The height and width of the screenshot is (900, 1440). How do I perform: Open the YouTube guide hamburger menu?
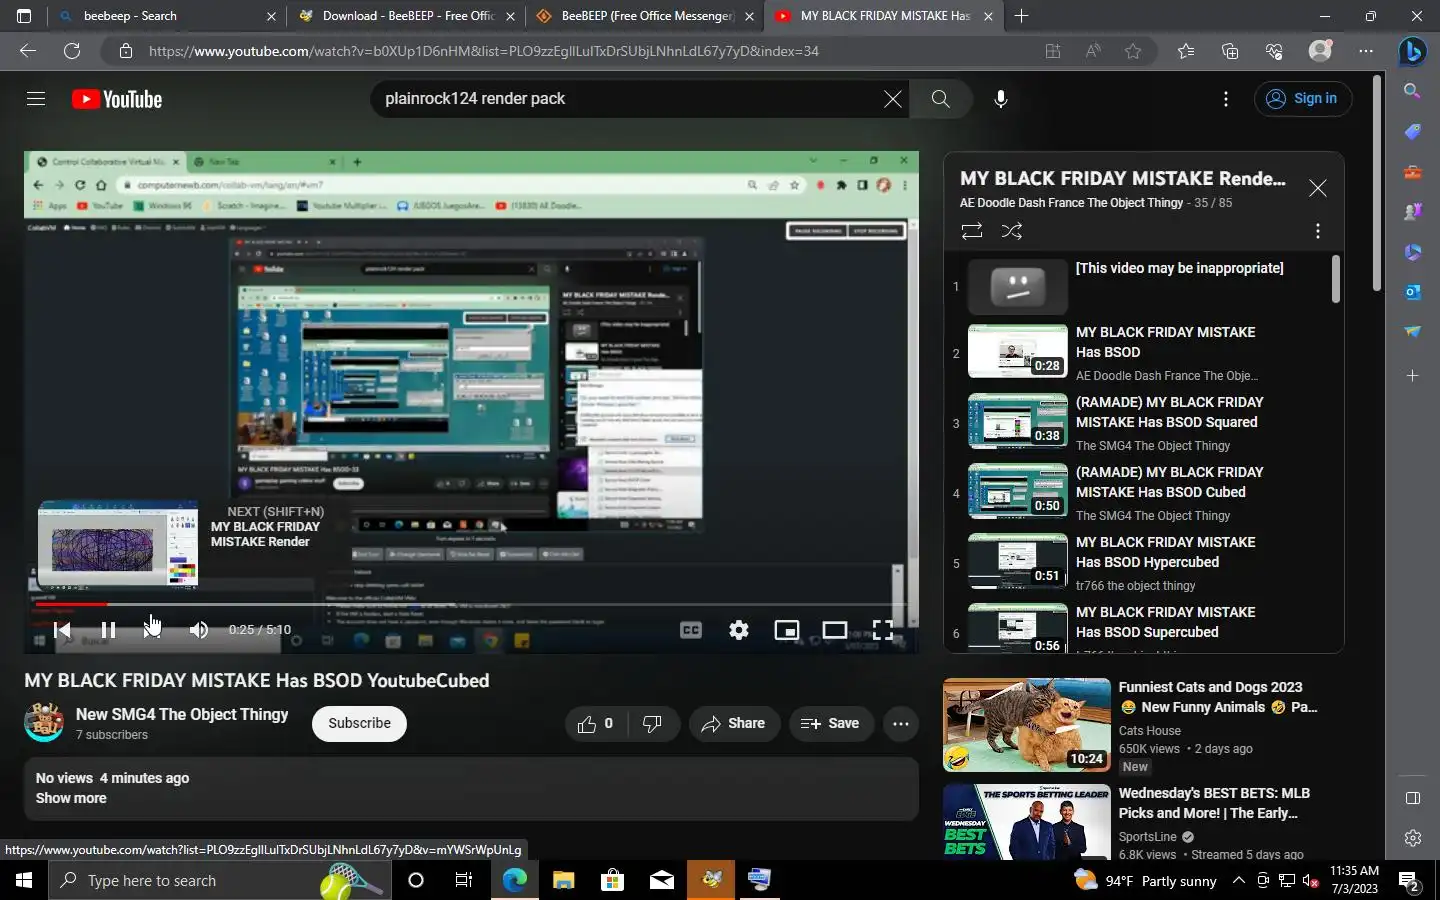[36, 99]
